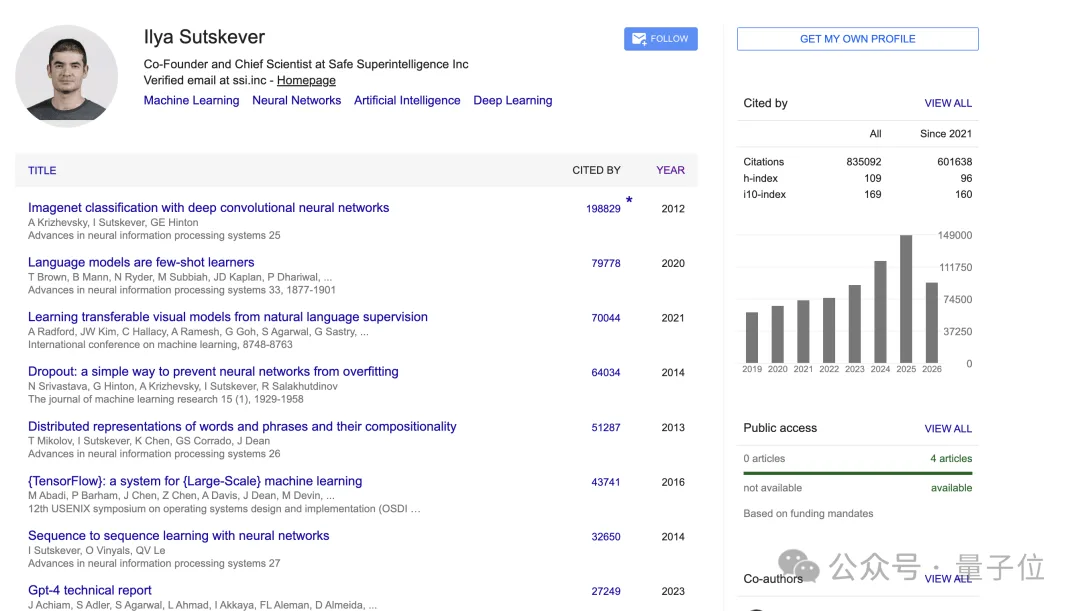Open Deep Learning interest tag
Image resolution: width=1080 pixels, height=611 pixels.
[512, 101]
